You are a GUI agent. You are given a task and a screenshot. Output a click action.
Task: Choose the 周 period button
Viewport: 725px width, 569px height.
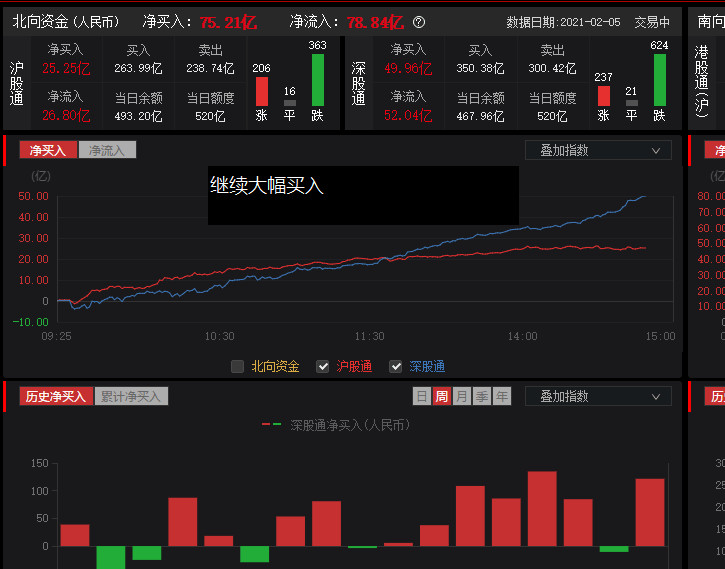442,396
